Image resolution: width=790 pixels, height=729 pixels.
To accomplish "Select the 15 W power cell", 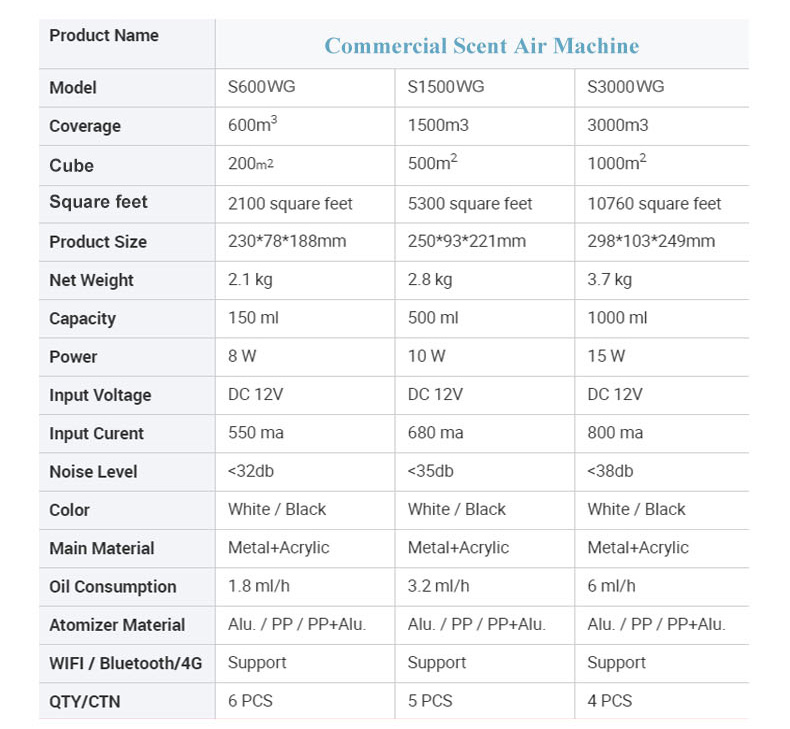I will coord(606,356).
